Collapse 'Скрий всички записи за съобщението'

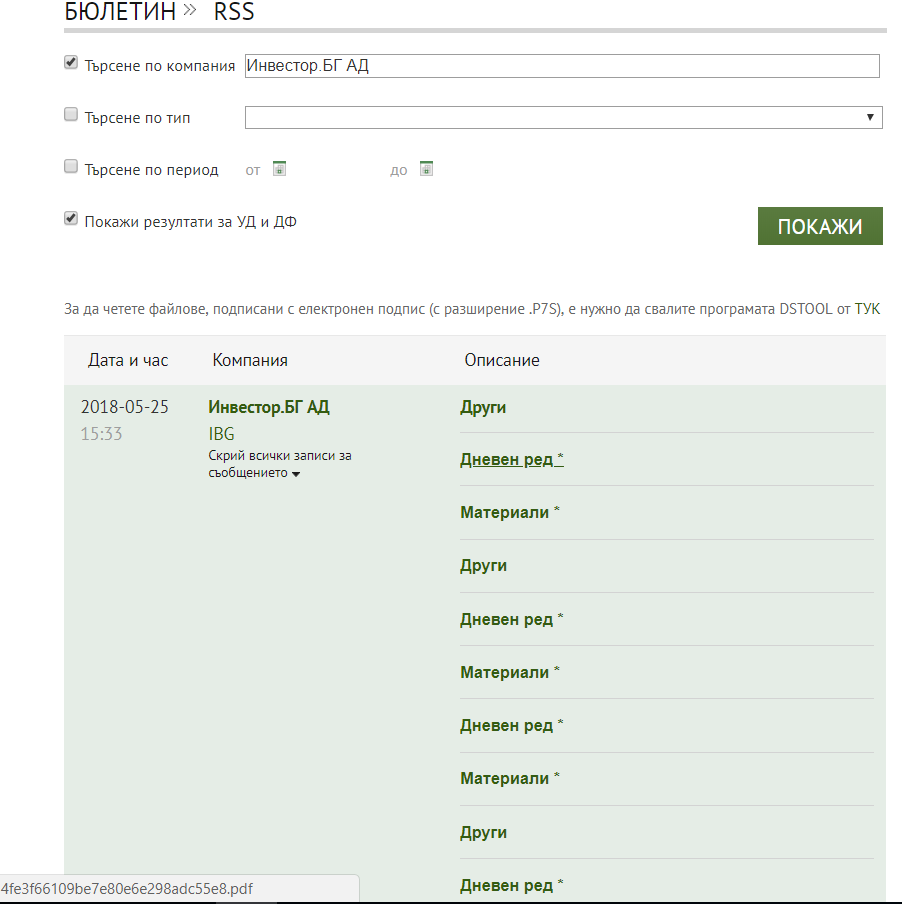pos(280,464)
